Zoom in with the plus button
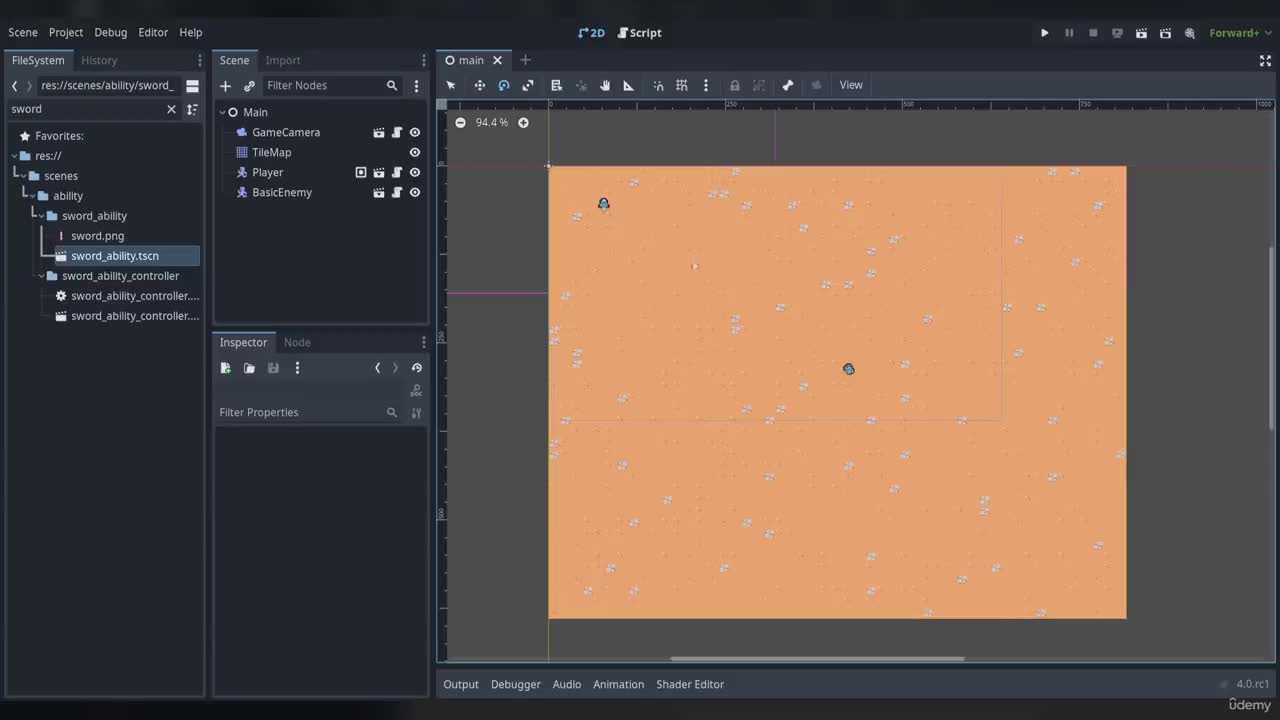Screen dimensions: 1280x720 point(523,122)
